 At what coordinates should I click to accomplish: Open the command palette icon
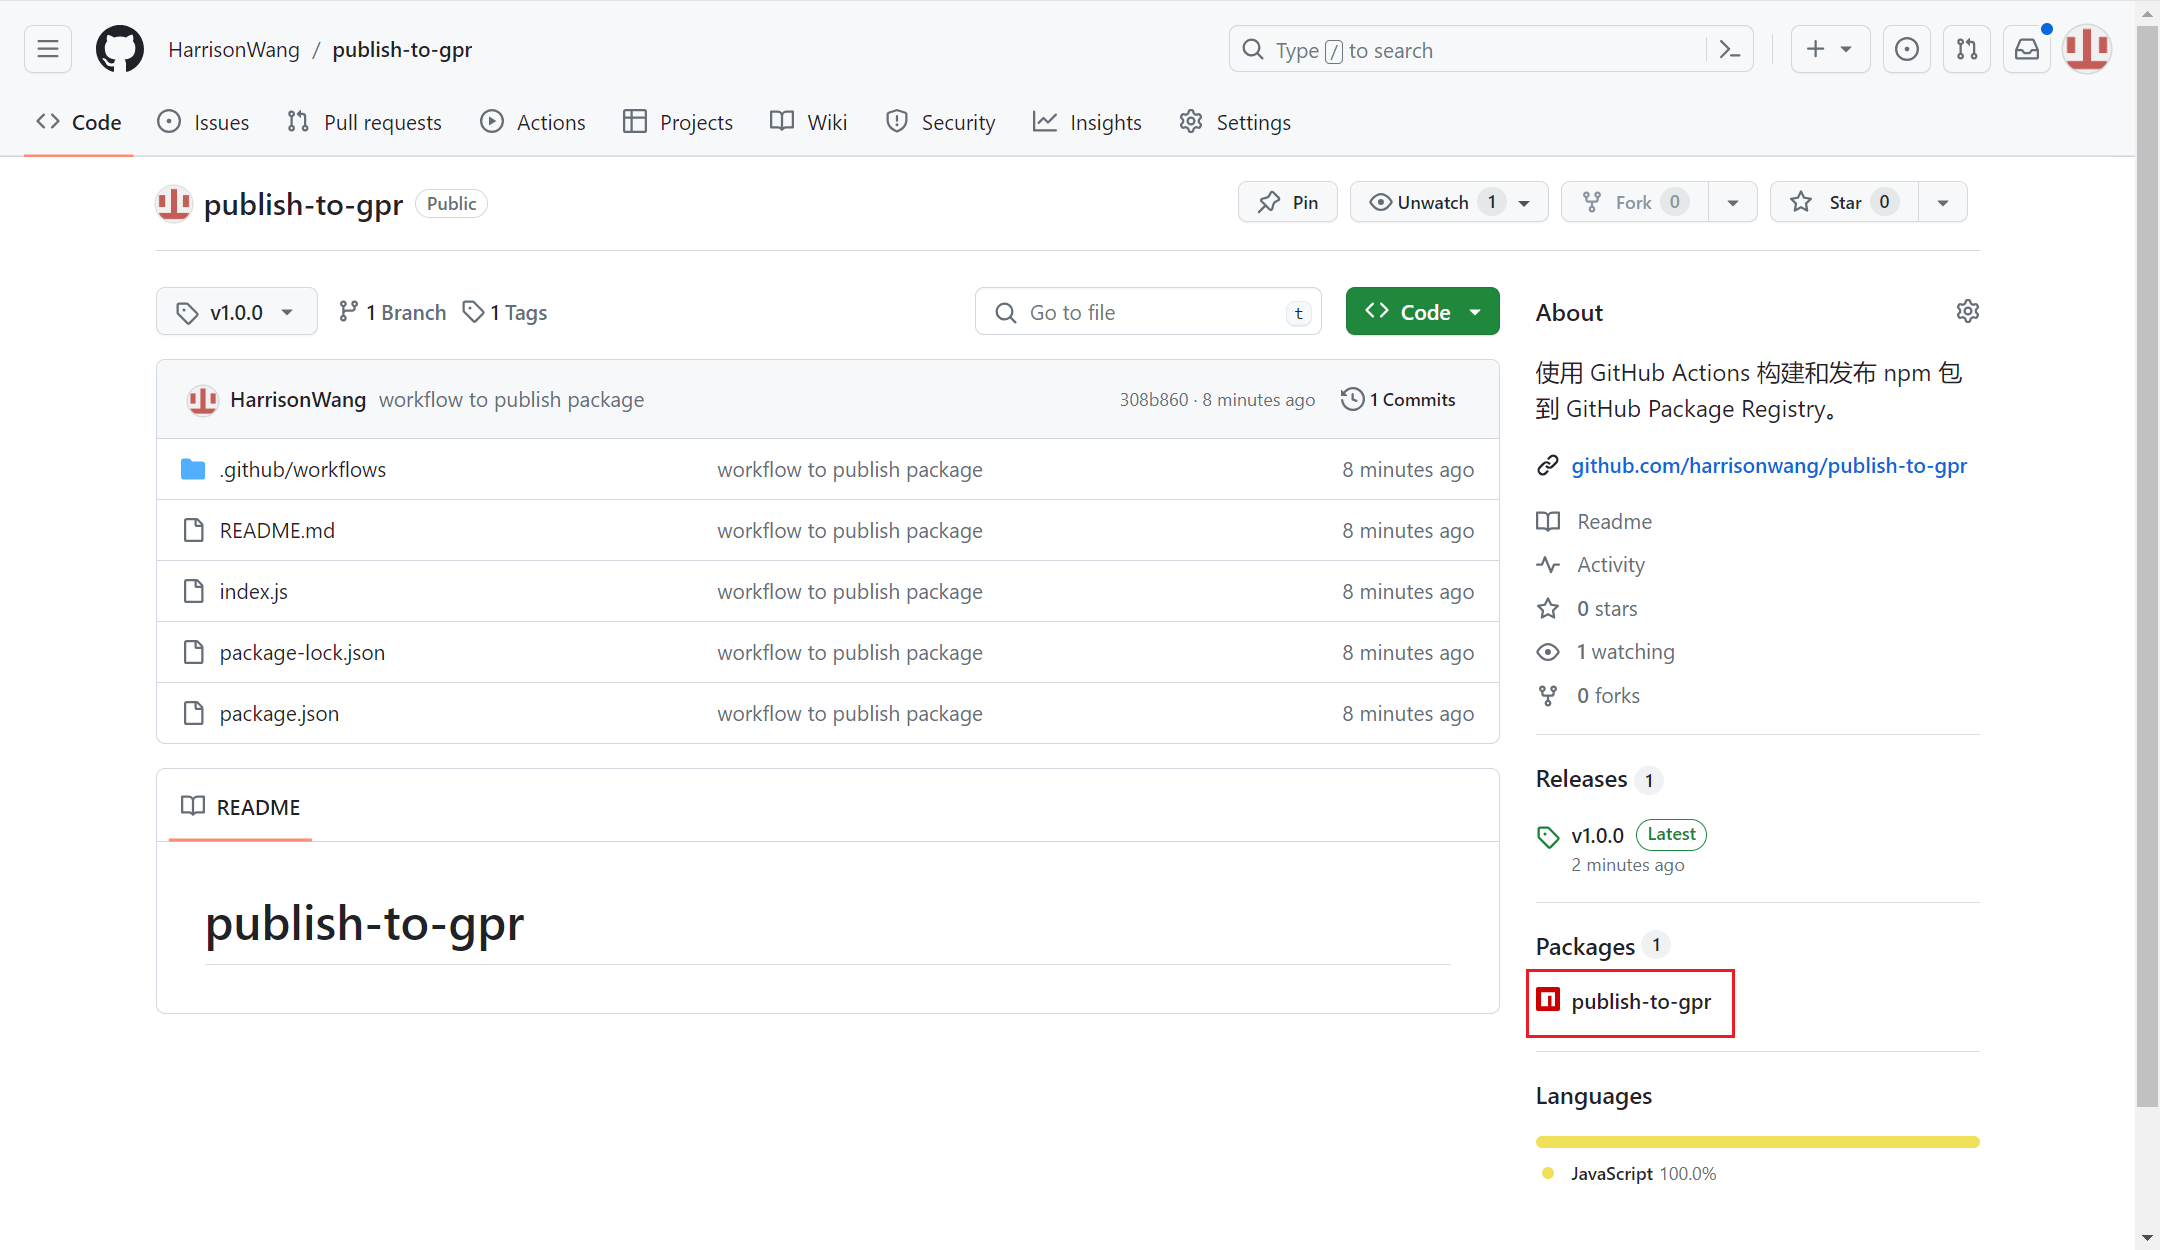point(1730,49)
